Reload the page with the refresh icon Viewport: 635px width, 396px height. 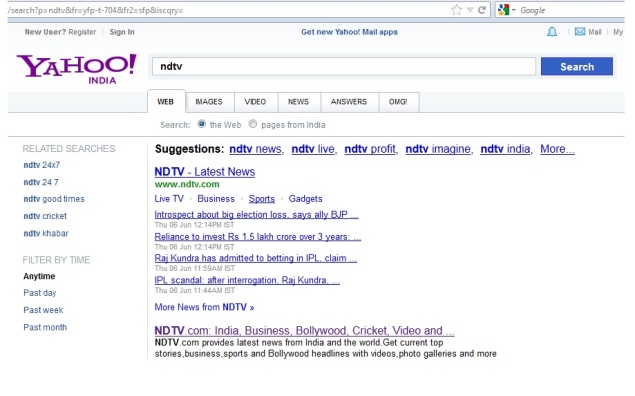(x=482, y=10)
